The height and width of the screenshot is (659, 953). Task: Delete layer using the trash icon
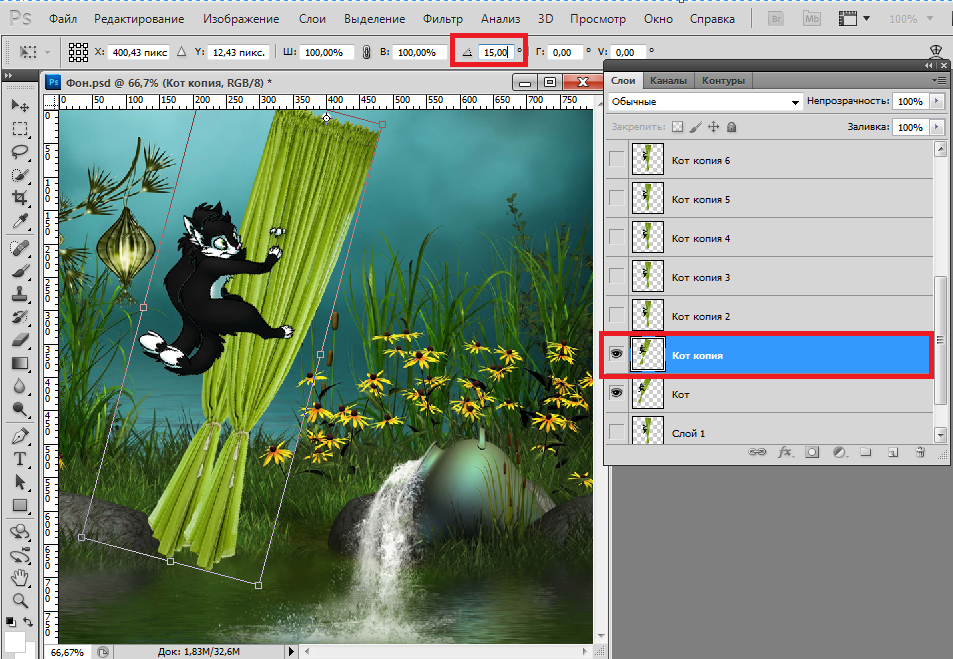919,453
